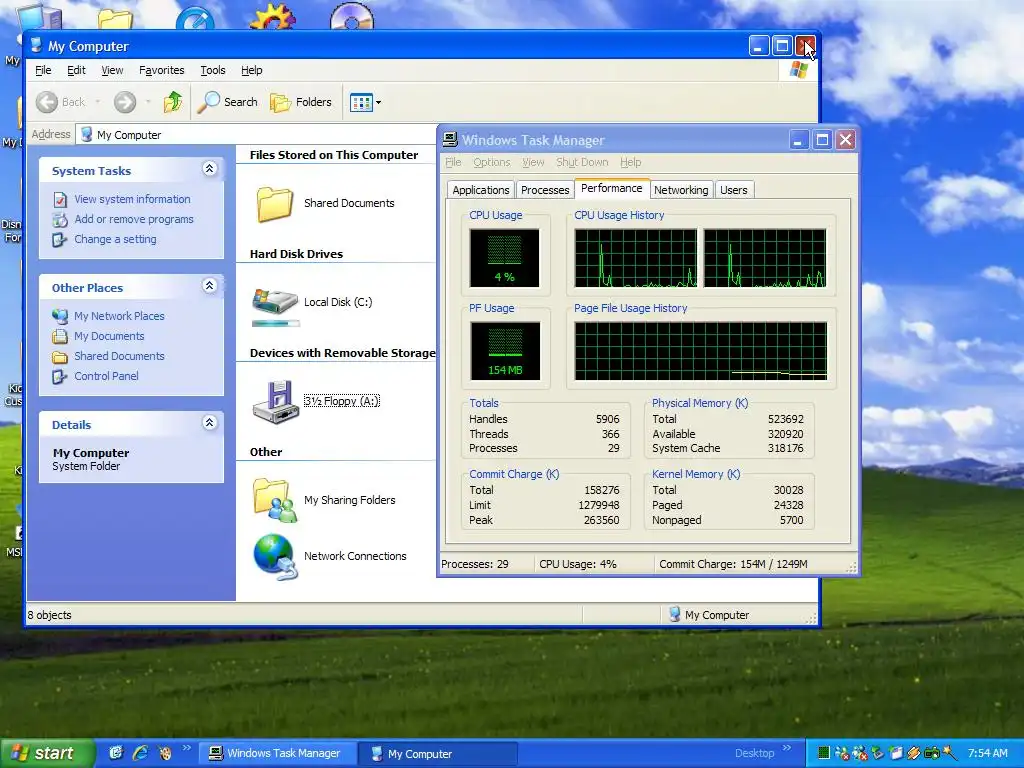
Task: Open Shut Down menu in Task Manager
Action: point(582,162)
